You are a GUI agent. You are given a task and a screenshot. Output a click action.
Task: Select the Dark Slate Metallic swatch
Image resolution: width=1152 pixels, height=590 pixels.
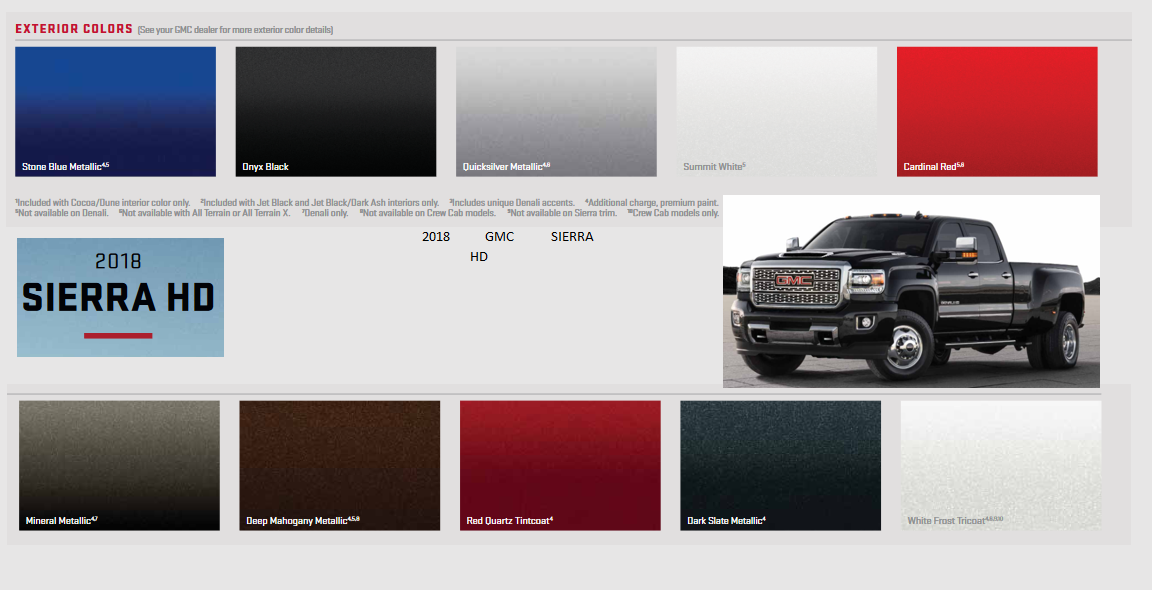pyautogui.click(x=780, y=465)
